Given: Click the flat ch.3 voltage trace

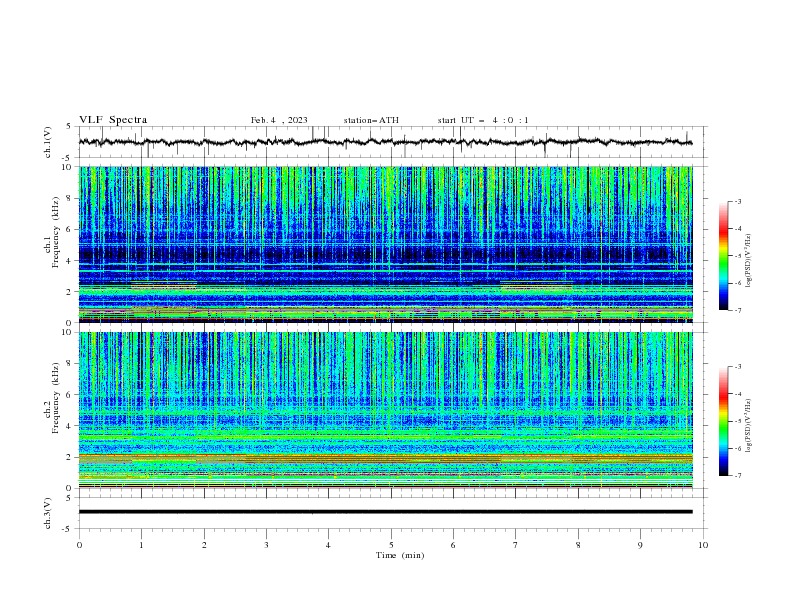Looking at the screenshot, I should click(385, 512).
